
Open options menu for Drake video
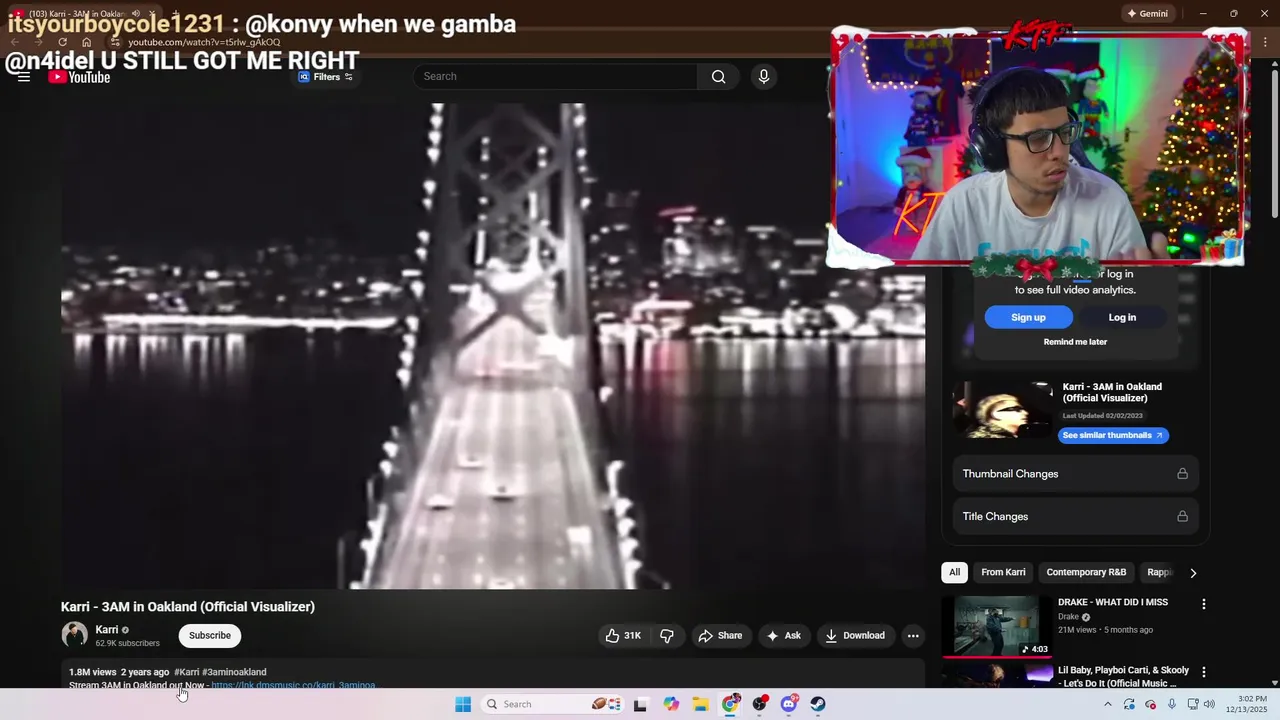pos(1203,604)
